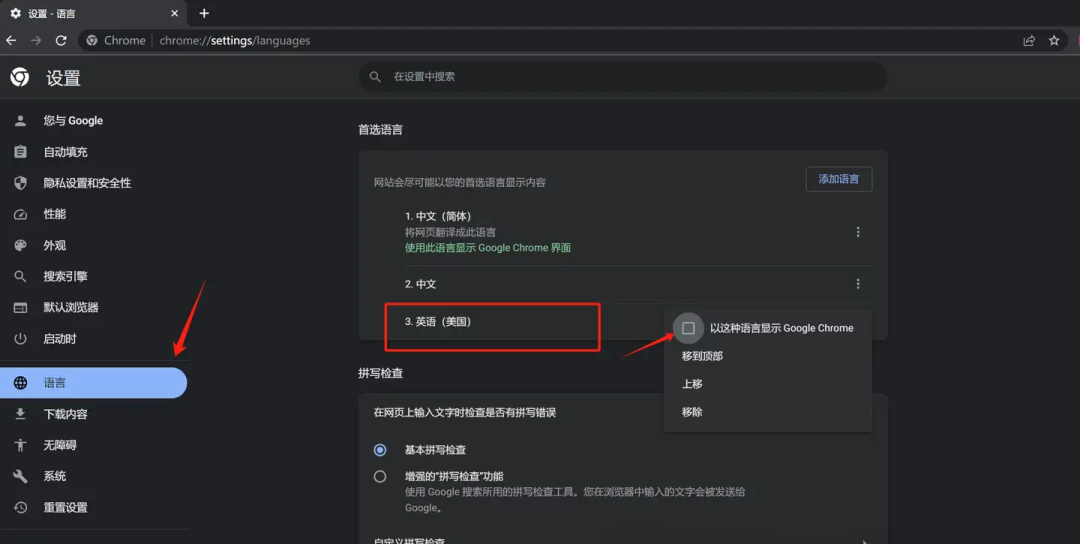This screenshot has width=1080, height=544.
Task: Click the 添加语言 button
Action: [838, 179]
